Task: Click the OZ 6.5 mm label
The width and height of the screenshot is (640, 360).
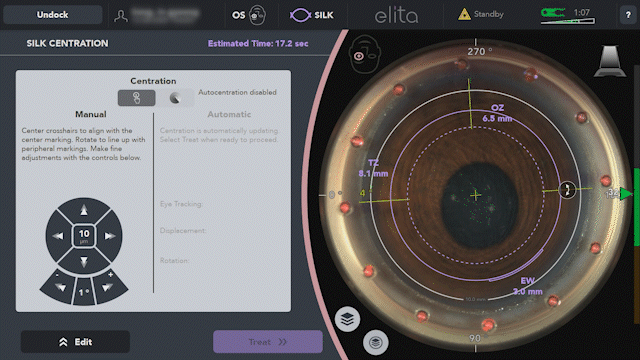Action: [497, 113]
